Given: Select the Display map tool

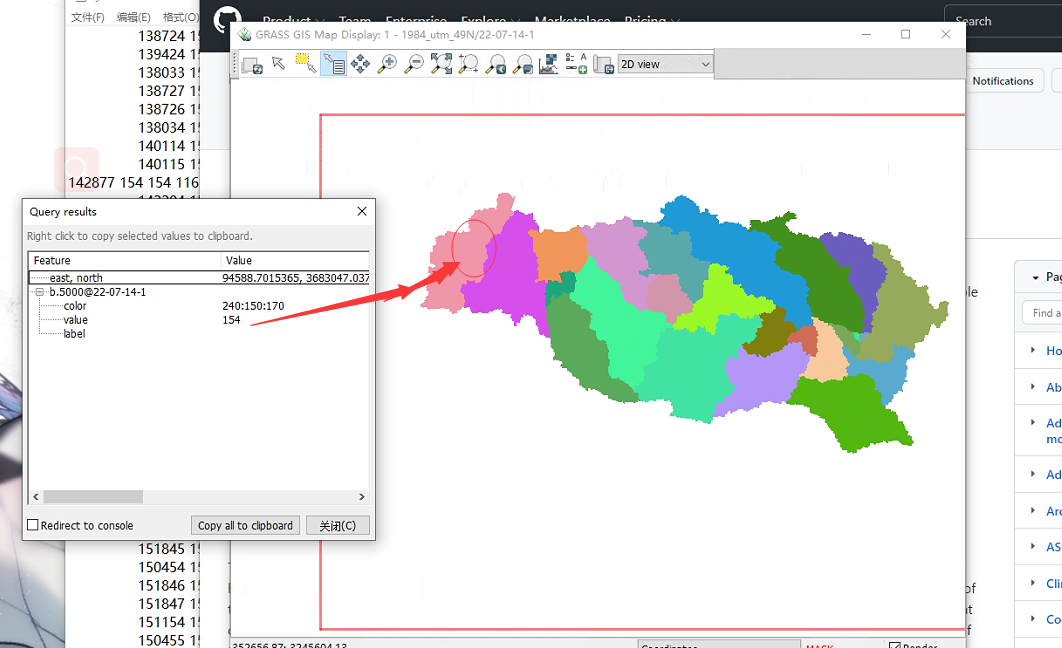Looking at the screenshot, I should point(252,63).
